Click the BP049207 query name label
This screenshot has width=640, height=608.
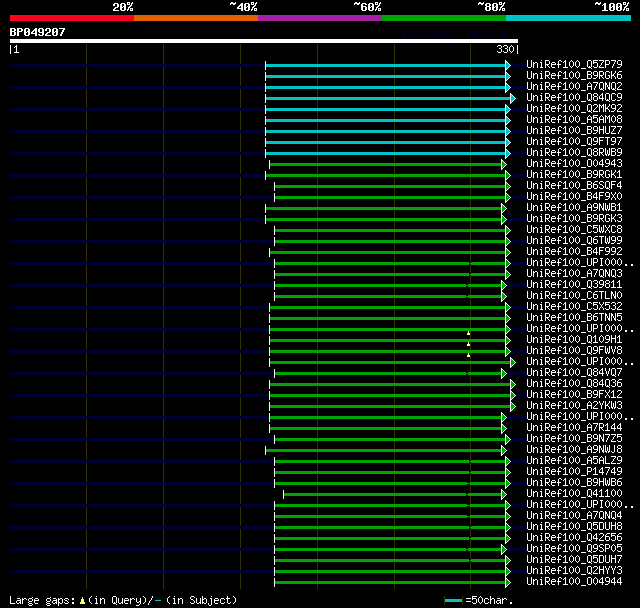click(x=38, y=32)
